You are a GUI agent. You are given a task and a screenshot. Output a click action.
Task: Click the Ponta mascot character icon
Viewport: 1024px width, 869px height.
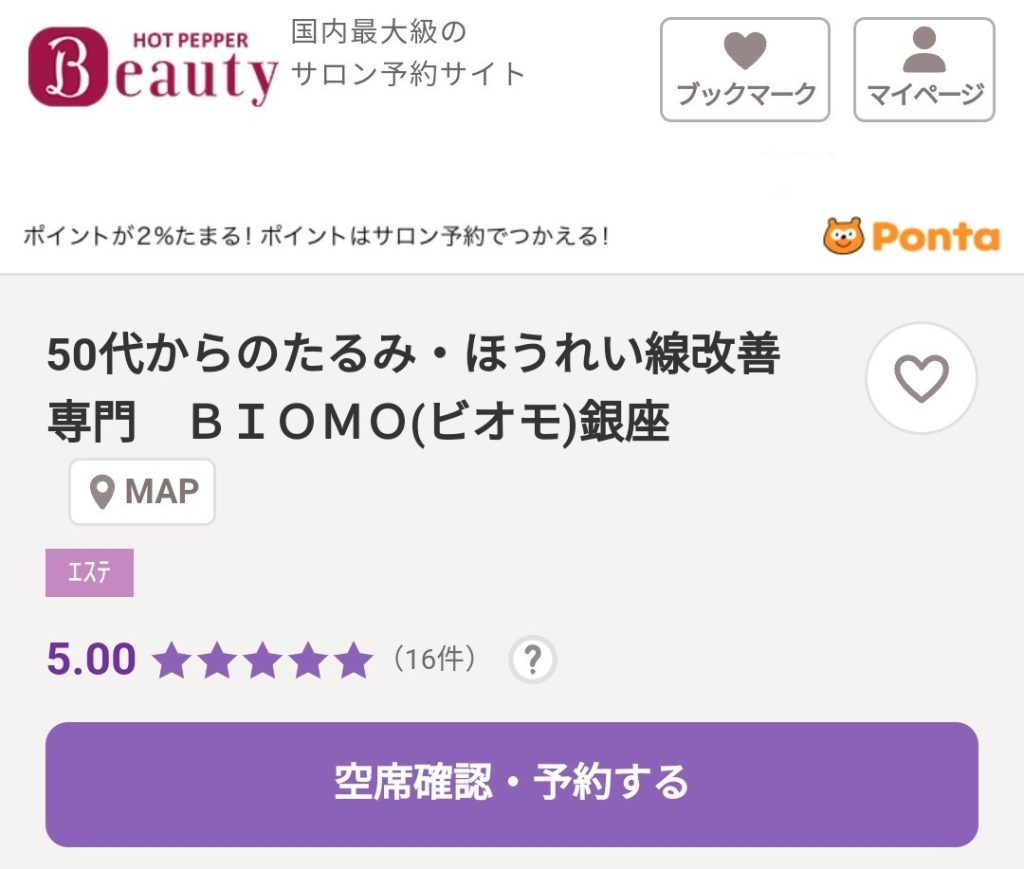click(x=845, y=235)
